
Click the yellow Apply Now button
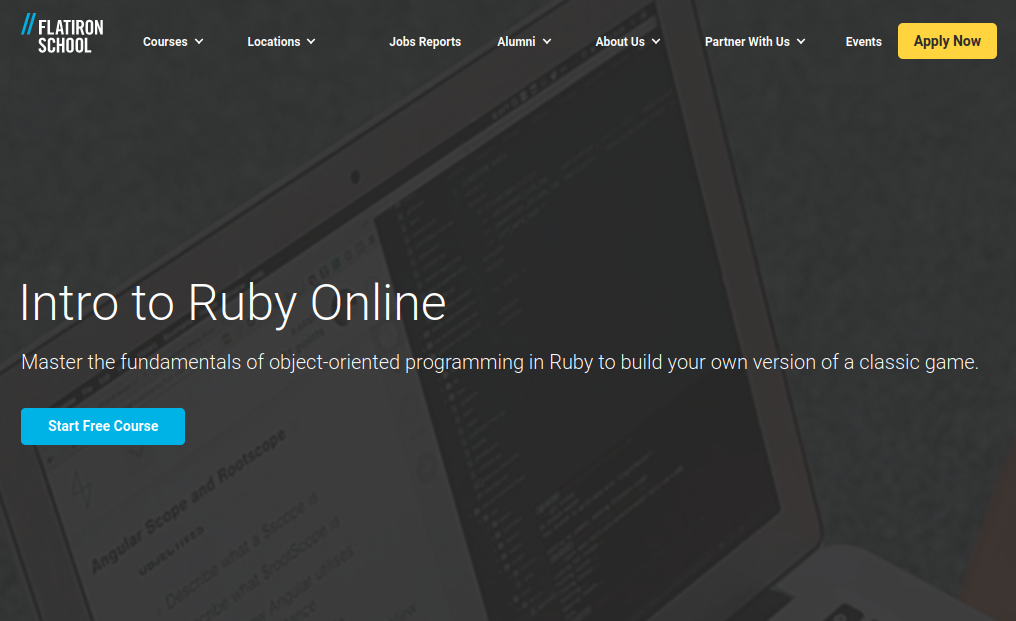click(947, 41)
